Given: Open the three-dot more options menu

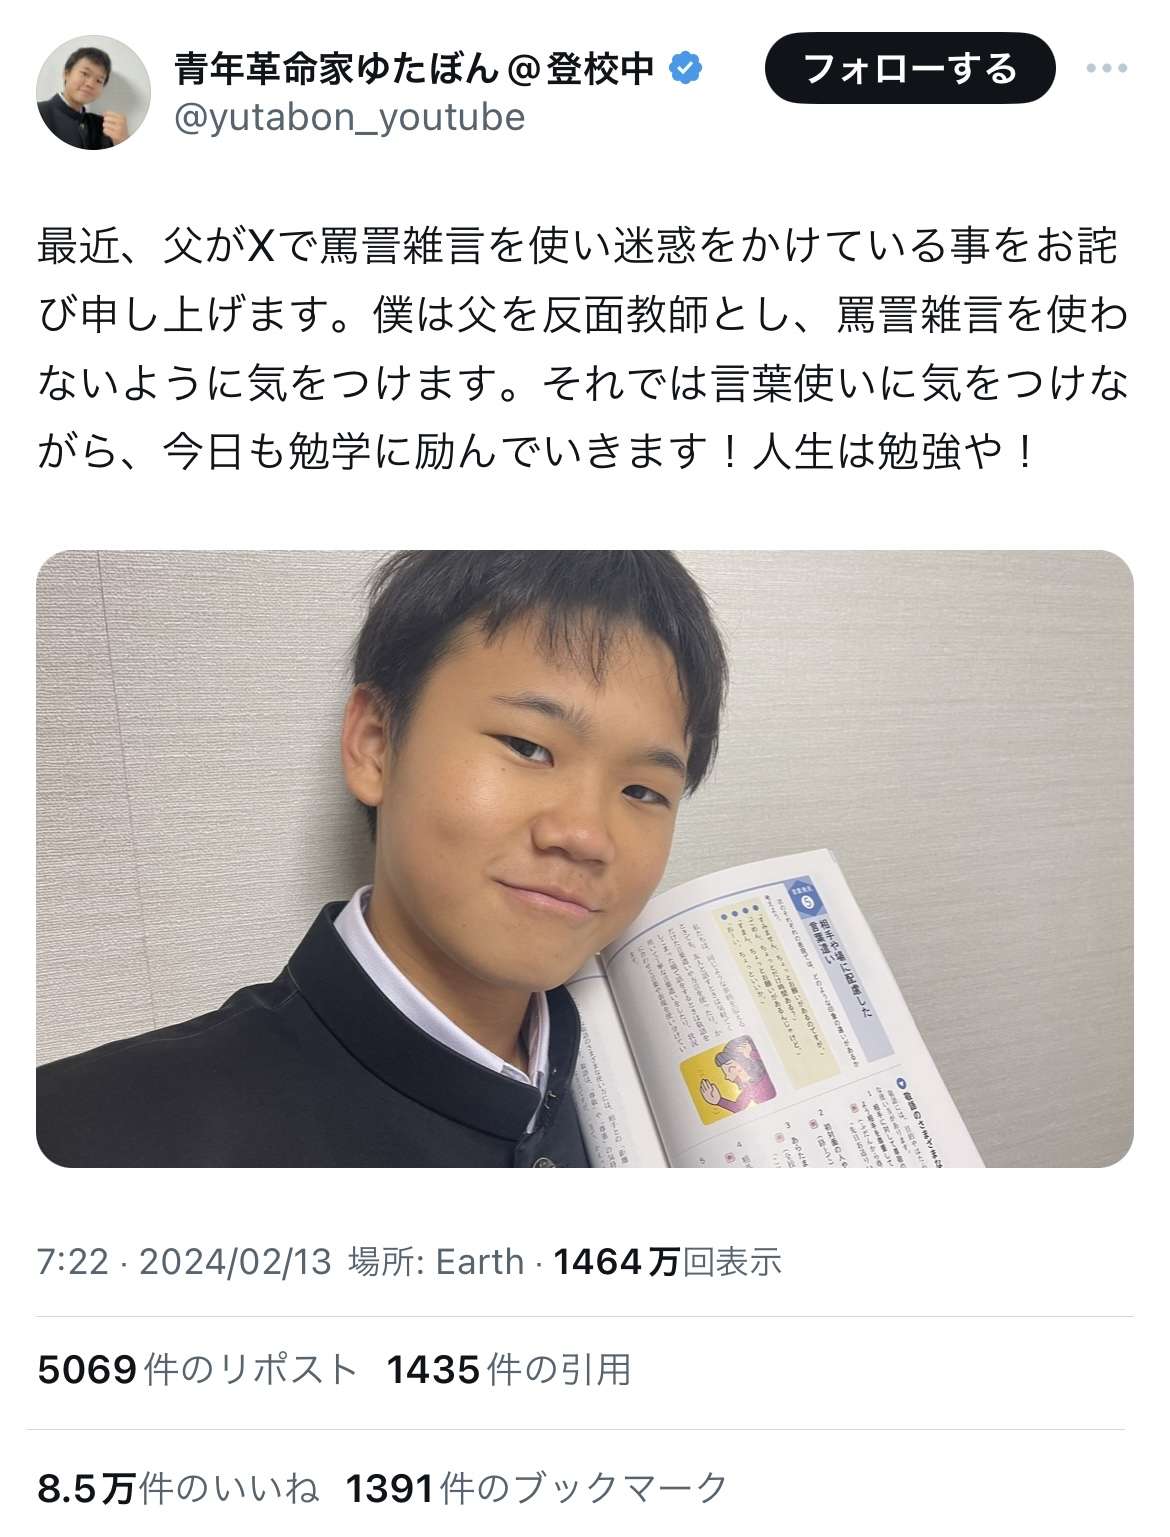Looking at the screenshot, I should pyautogui.click(x=1106, y=69).
